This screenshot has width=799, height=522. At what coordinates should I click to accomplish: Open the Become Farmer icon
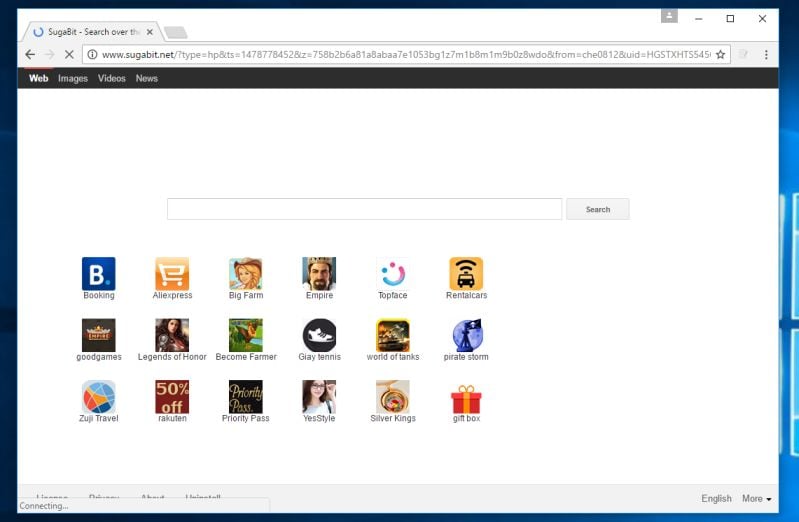point(246,335)
